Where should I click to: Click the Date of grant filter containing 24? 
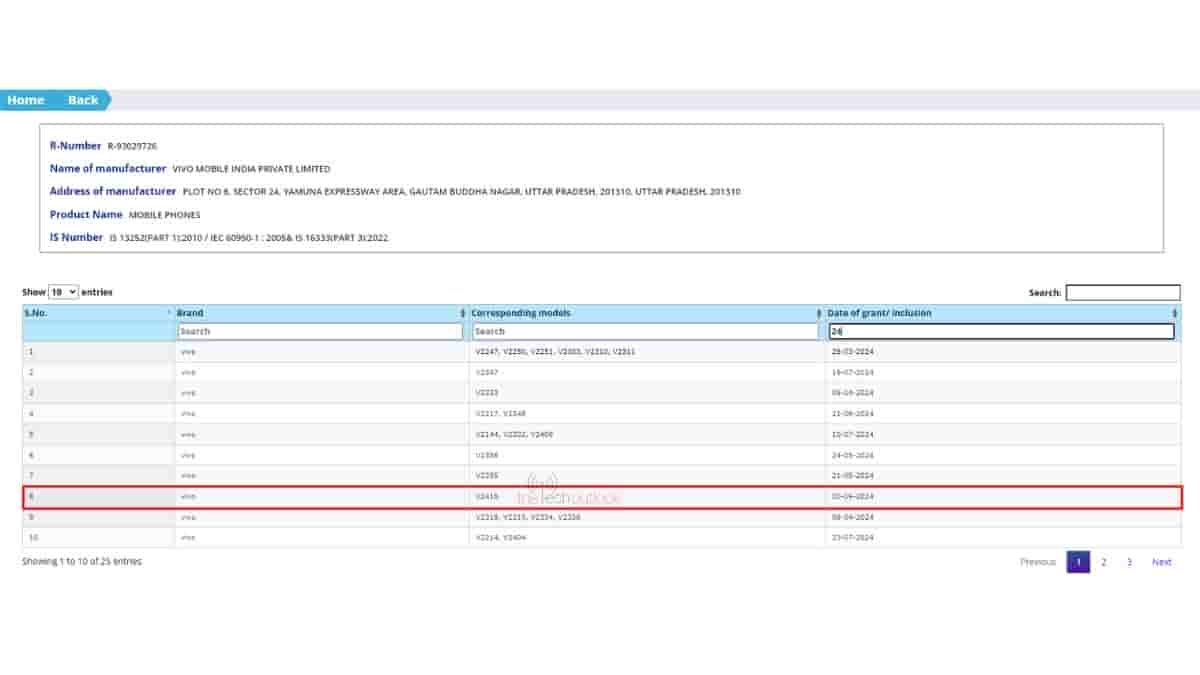pyautogui.click(x=1001, y=331)
